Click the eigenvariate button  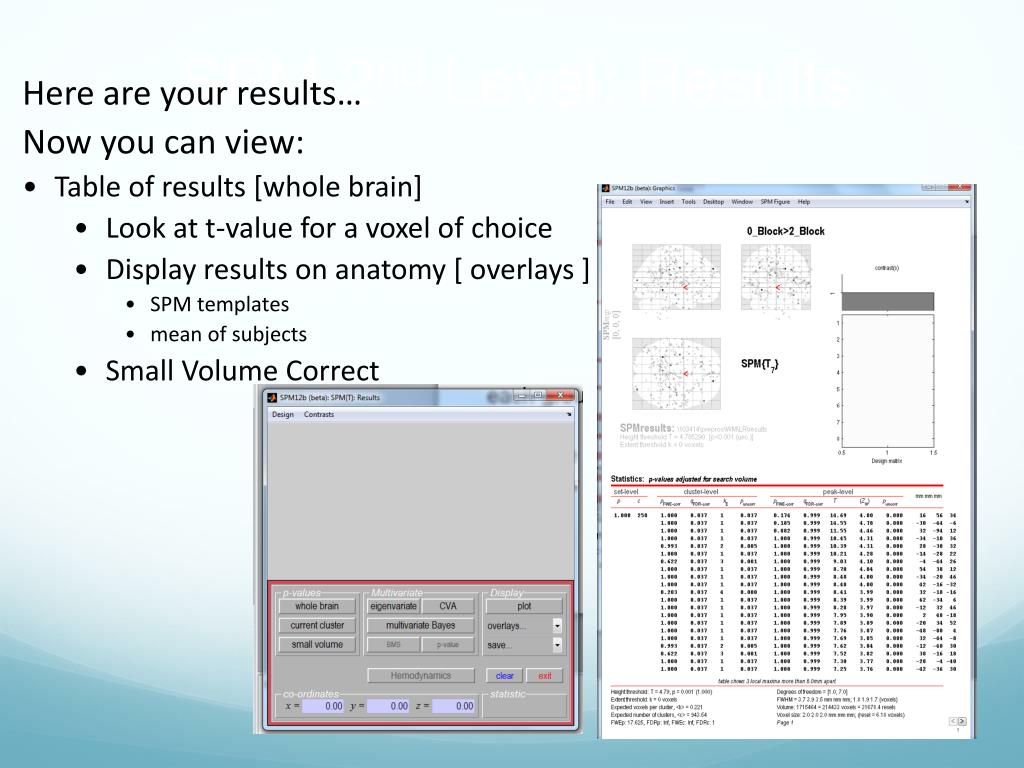393,606
